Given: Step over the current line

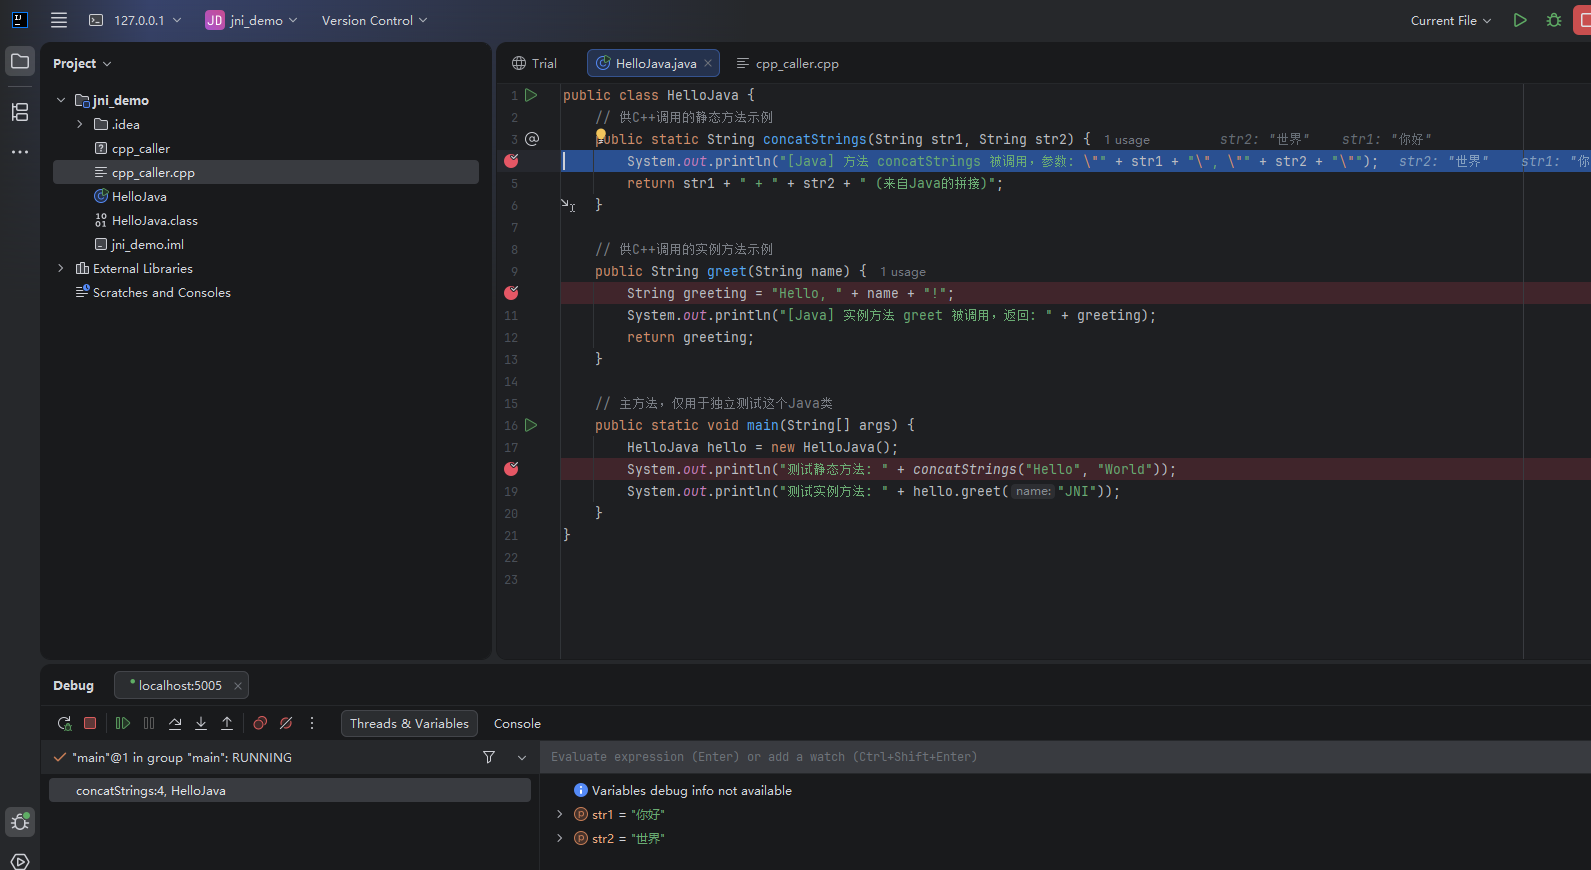Looking at the screenshot, I should tap(175, 723).
